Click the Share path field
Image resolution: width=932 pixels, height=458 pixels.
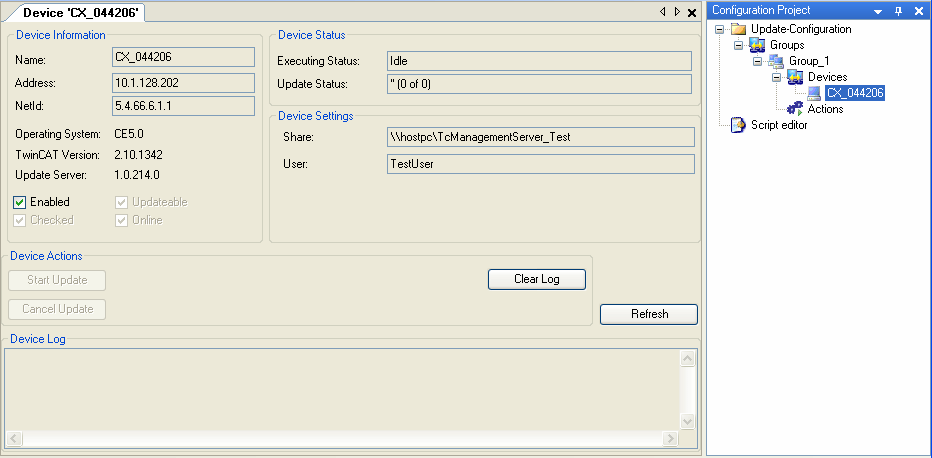click(540, 137)
